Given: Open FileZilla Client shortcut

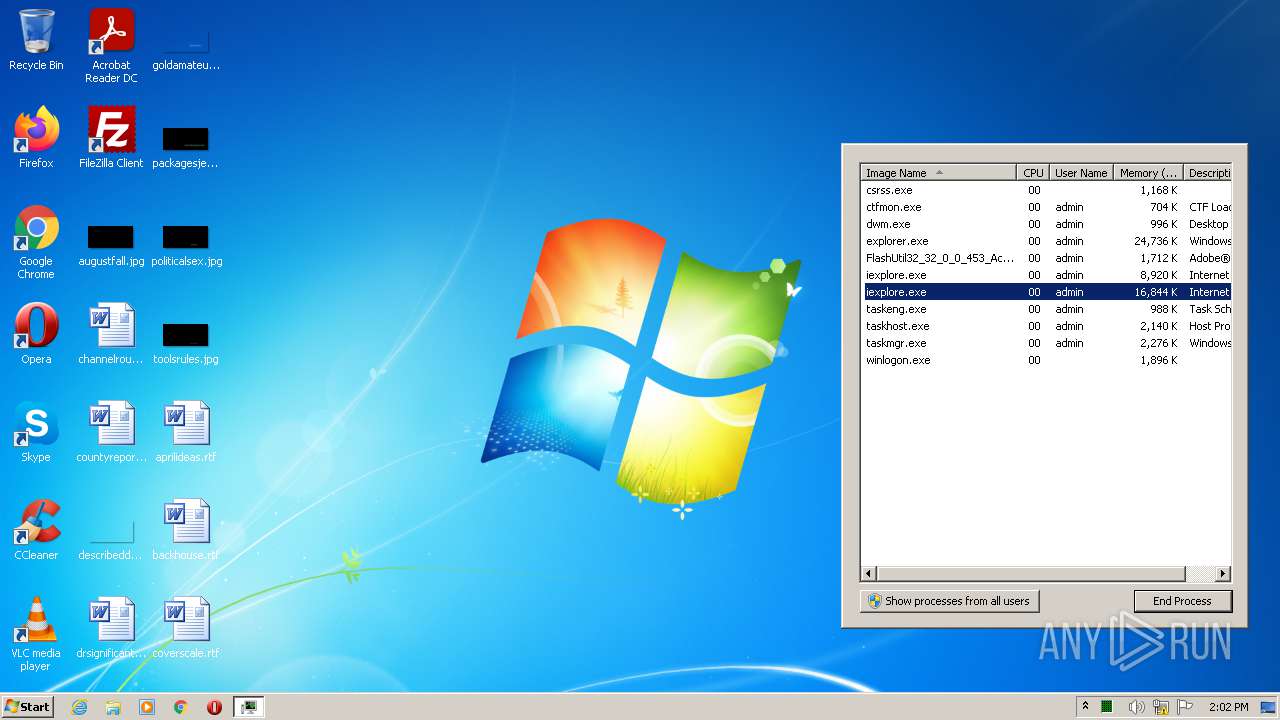Looking at the screenshot, I should 111,138.
